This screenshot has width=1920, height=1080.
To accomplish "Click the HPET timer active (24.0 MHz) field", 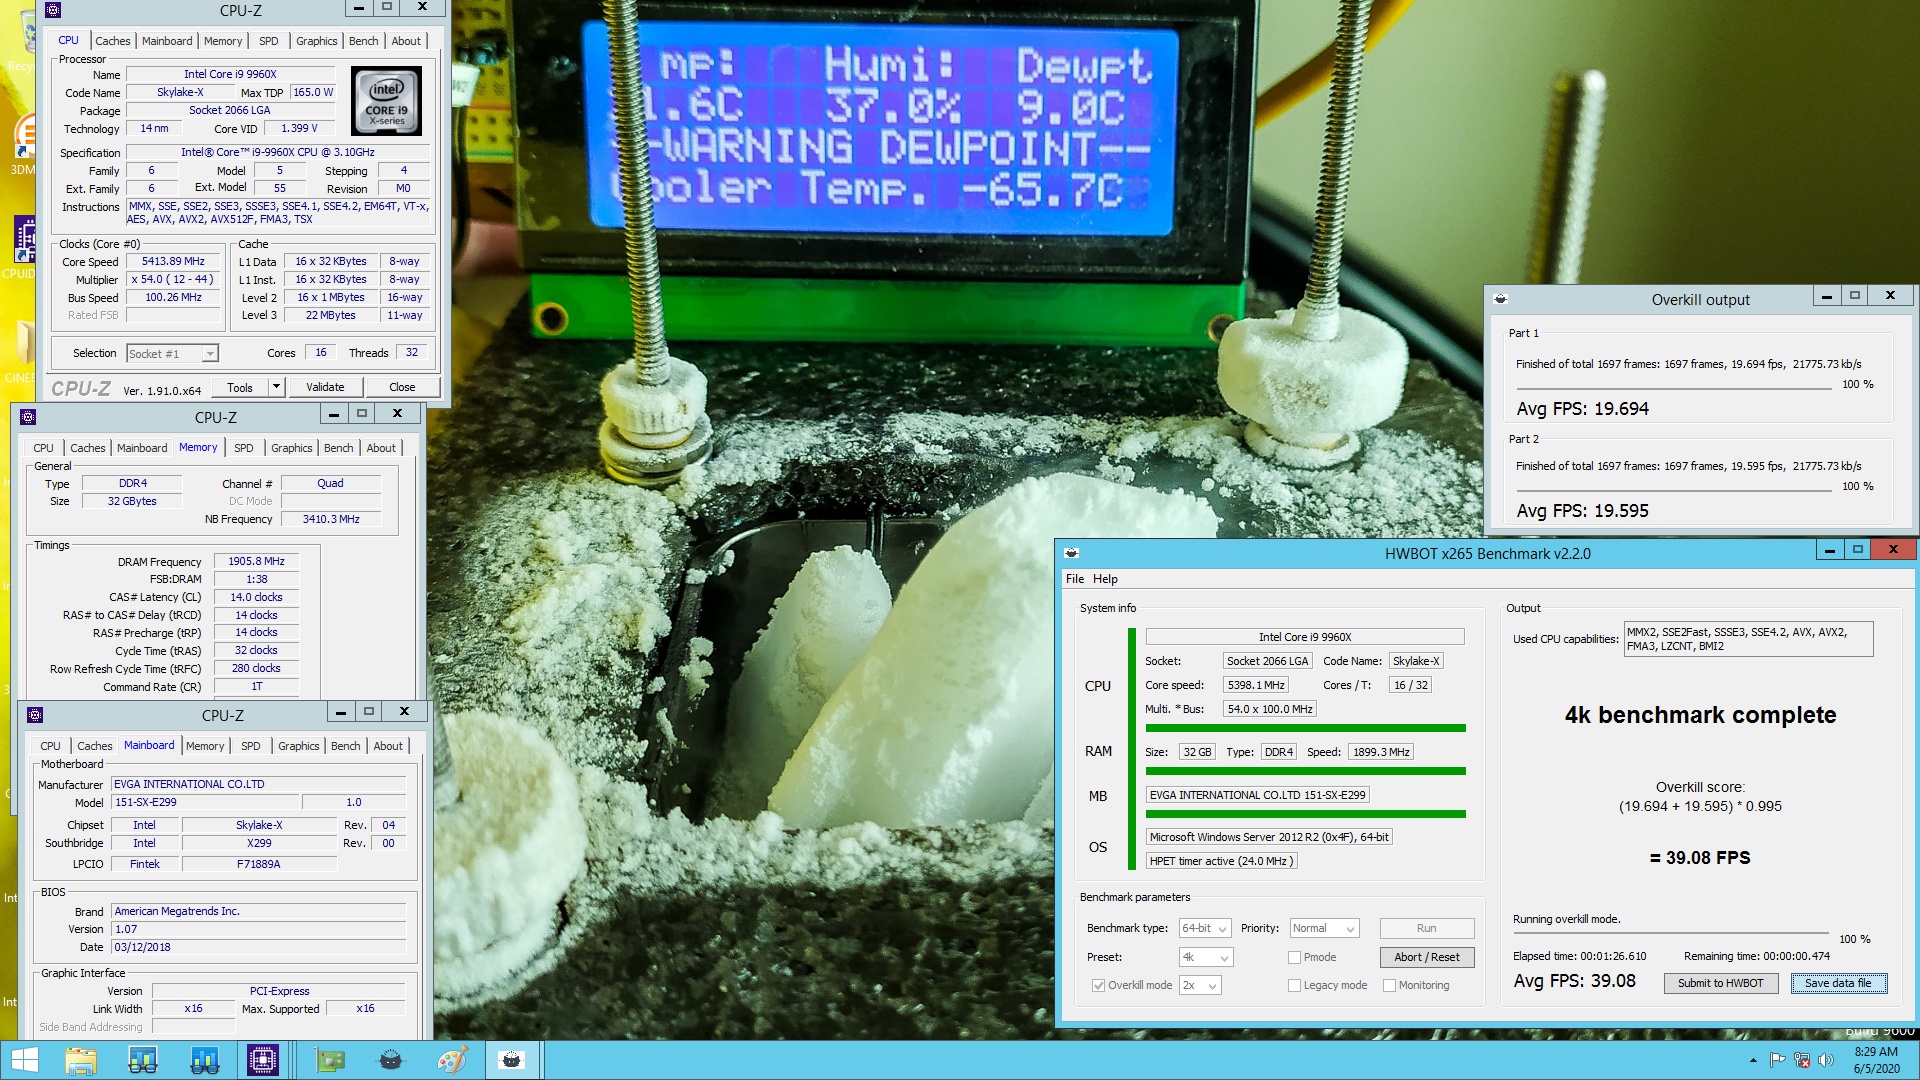I will pyautogui.click(x=1221, y=861).
